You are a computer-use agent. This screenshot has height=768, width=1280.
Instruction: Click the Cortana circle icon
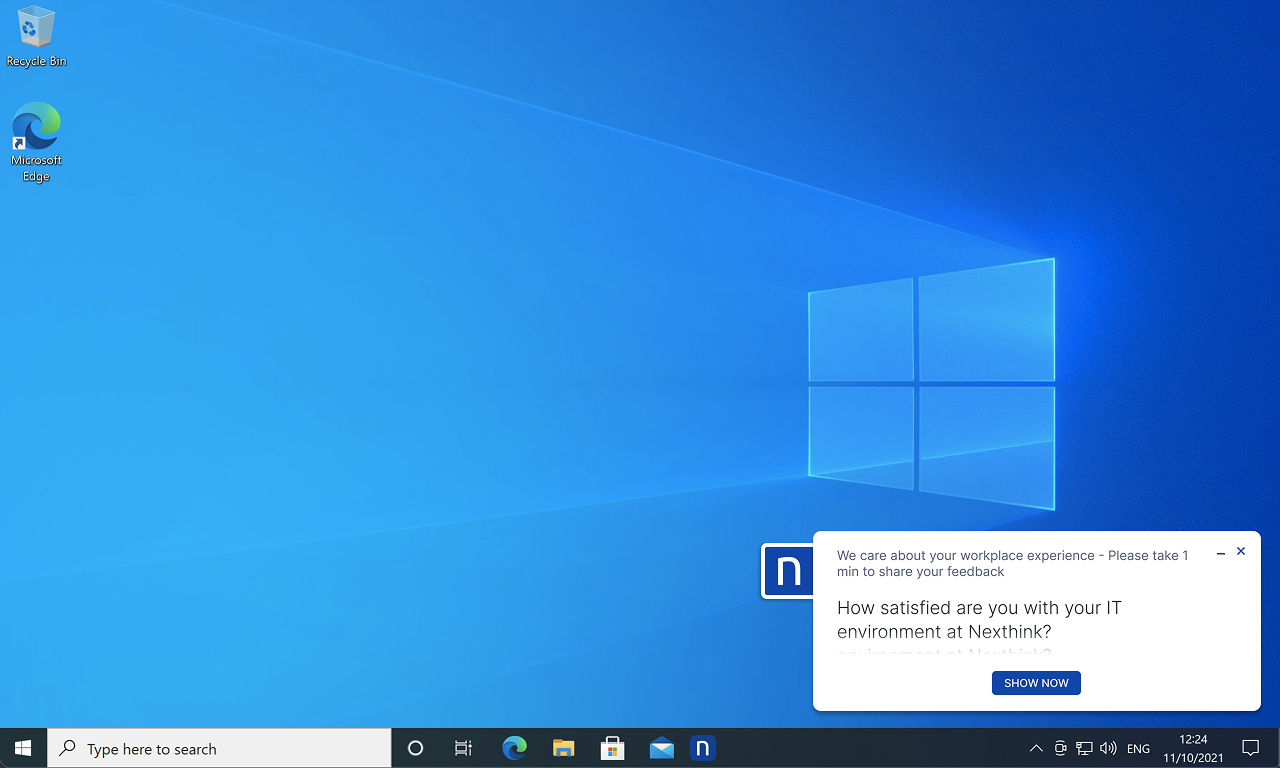click(416, 748)
